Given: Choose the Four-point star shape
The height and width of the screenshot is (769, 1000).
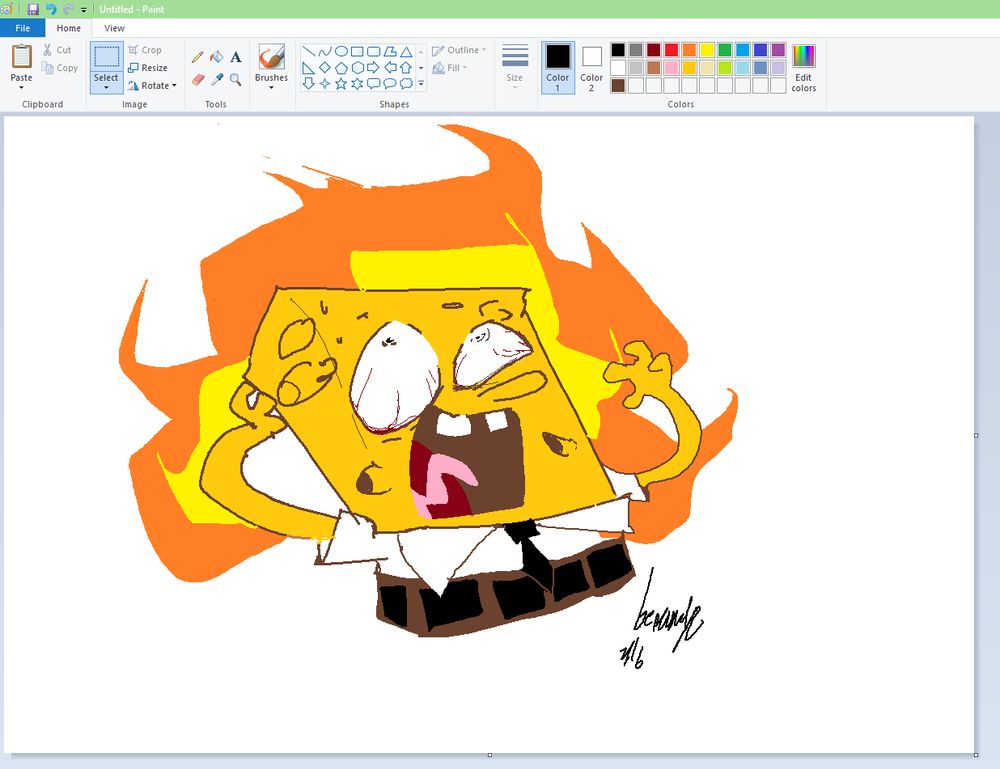Looking at the screenshot, I should pyautogui.click(x=325, y=83).
